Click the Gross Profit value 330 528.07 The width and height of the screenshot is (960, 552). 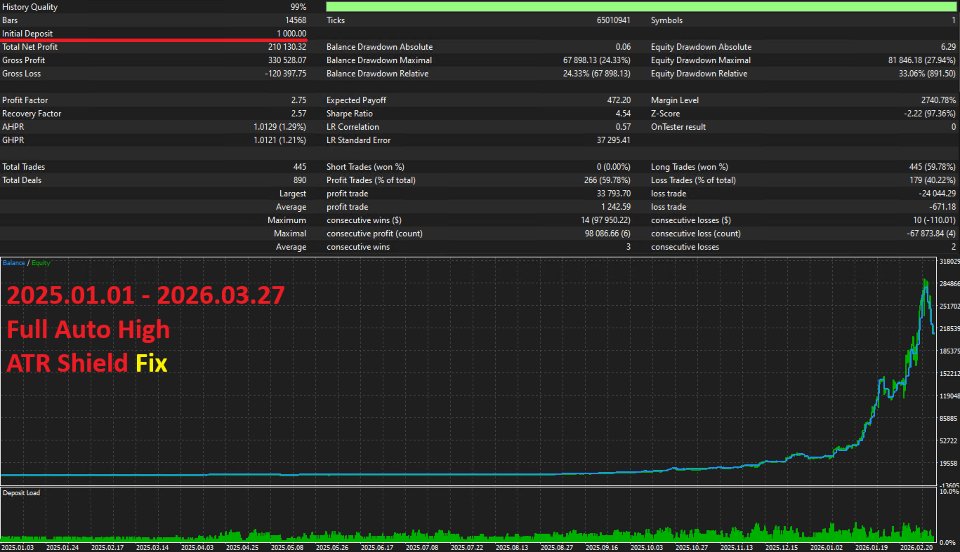(287, 61)
